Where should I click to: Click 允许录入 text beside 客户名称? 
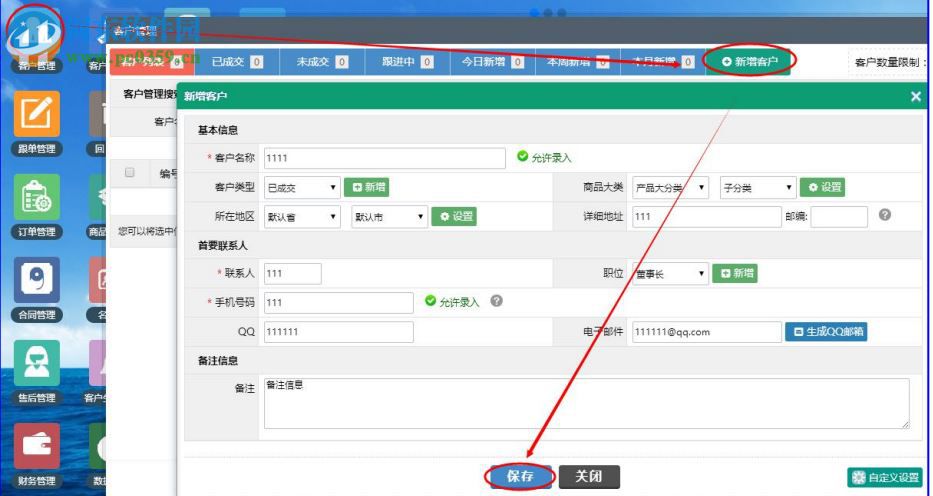tap(551, 158)
